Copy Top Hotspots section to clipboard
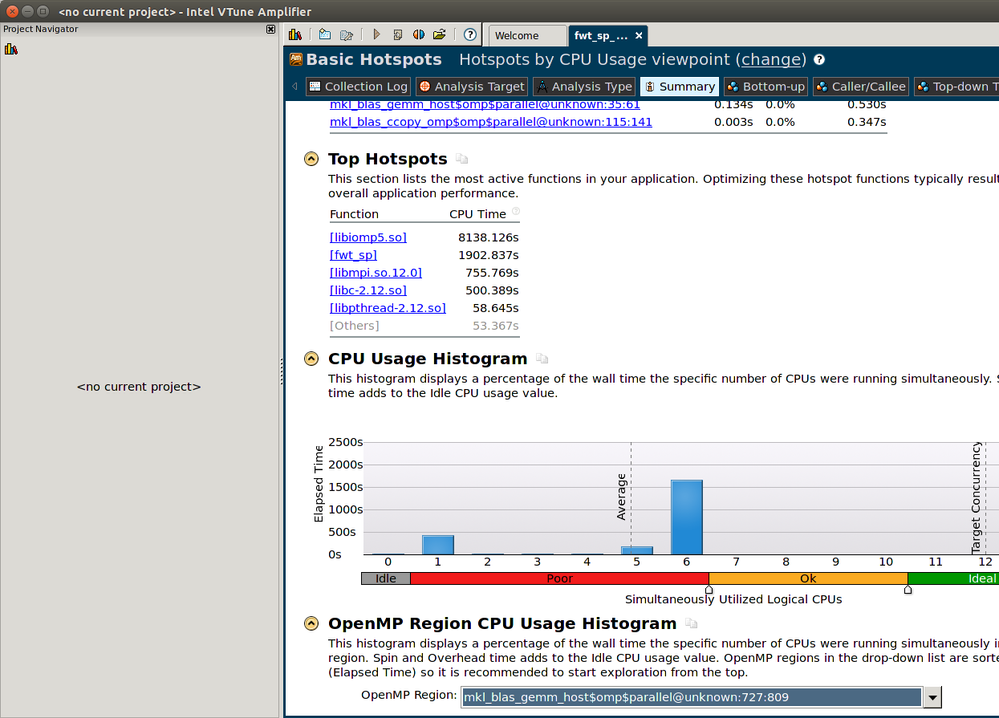Viewport: 999px width, 718px height. click(462, 159)
